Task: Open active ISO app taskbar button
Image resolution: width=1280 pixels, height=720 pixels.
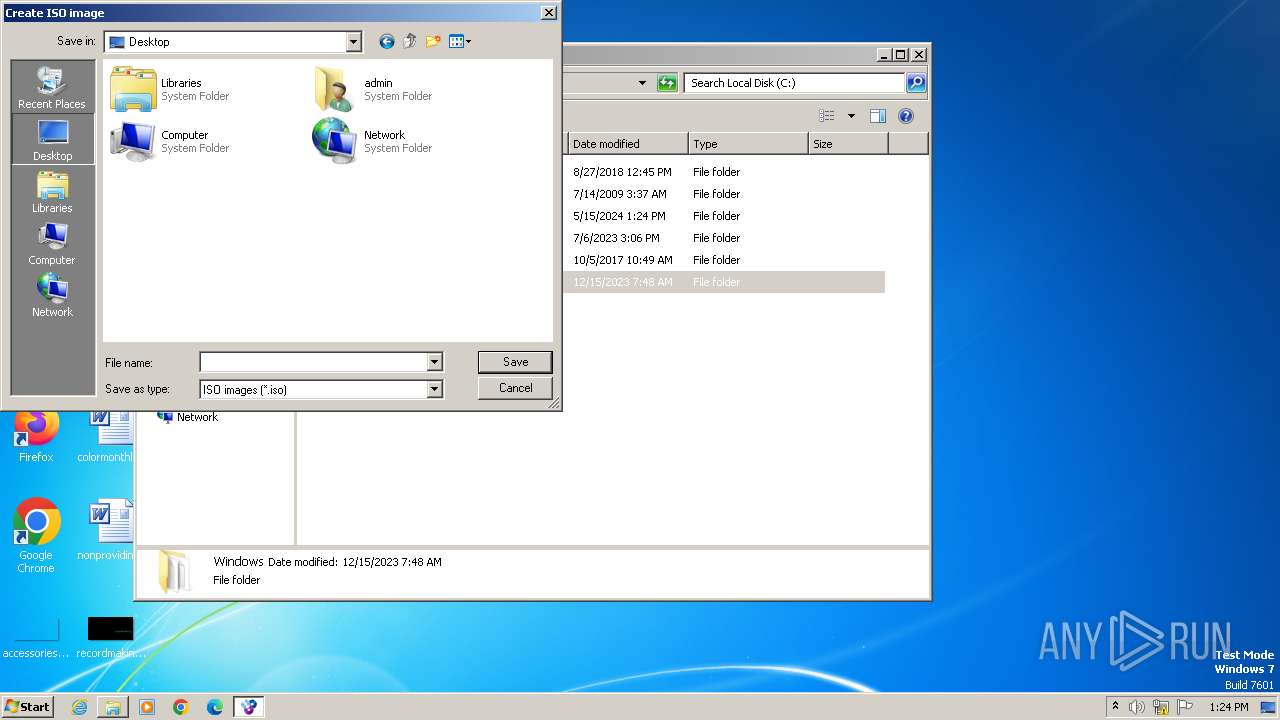Action: pos(249,707)
